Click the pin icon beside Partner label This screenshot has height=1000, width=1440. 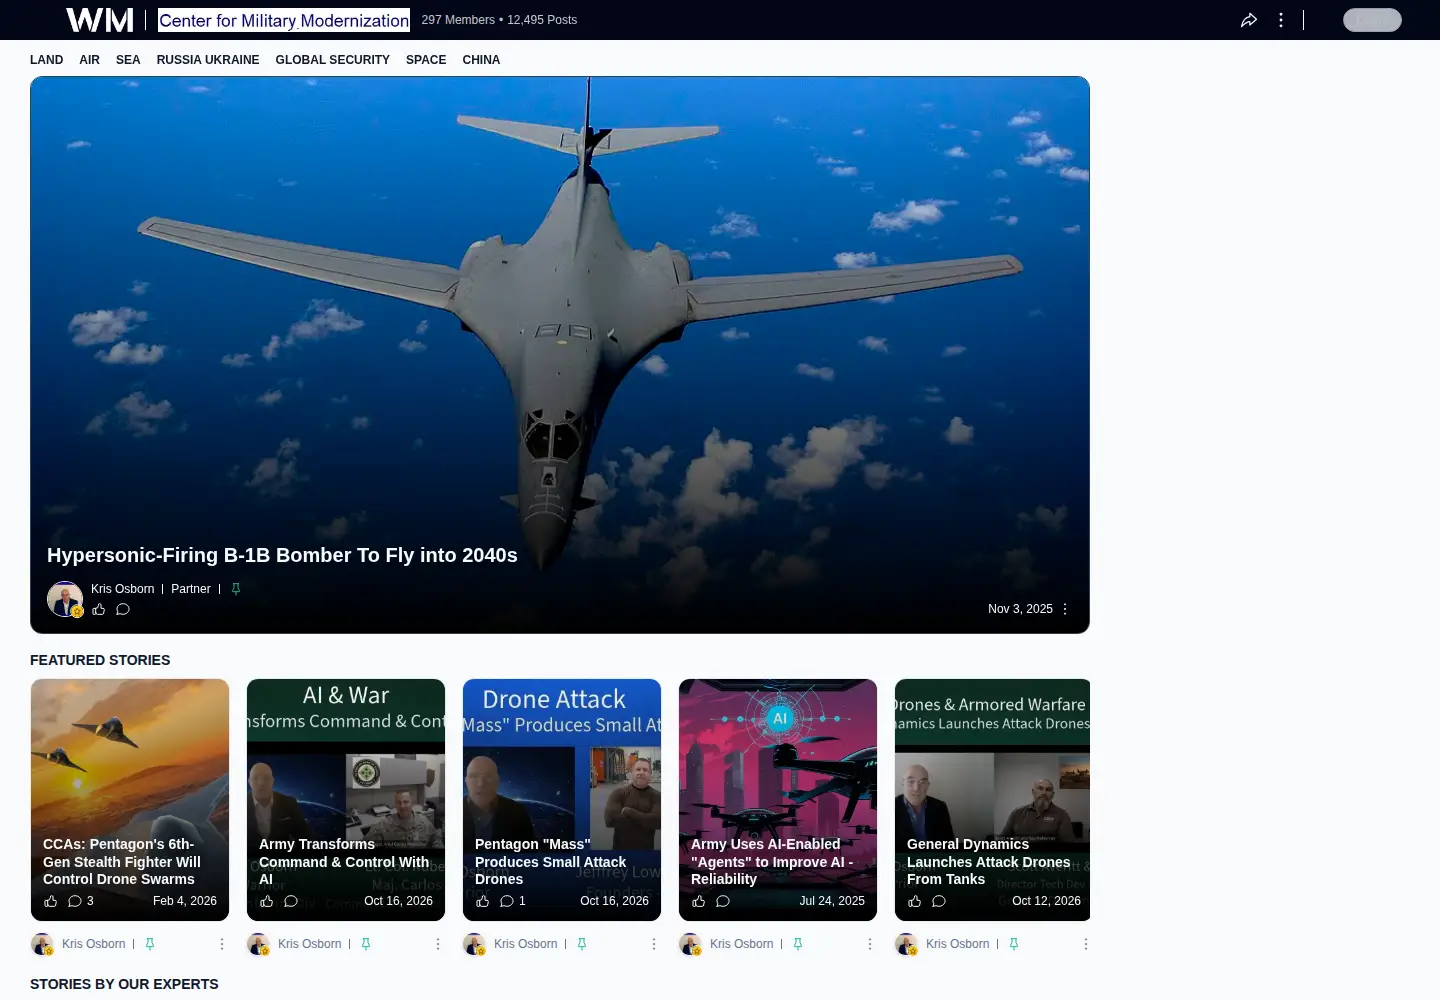click(236, 589)
